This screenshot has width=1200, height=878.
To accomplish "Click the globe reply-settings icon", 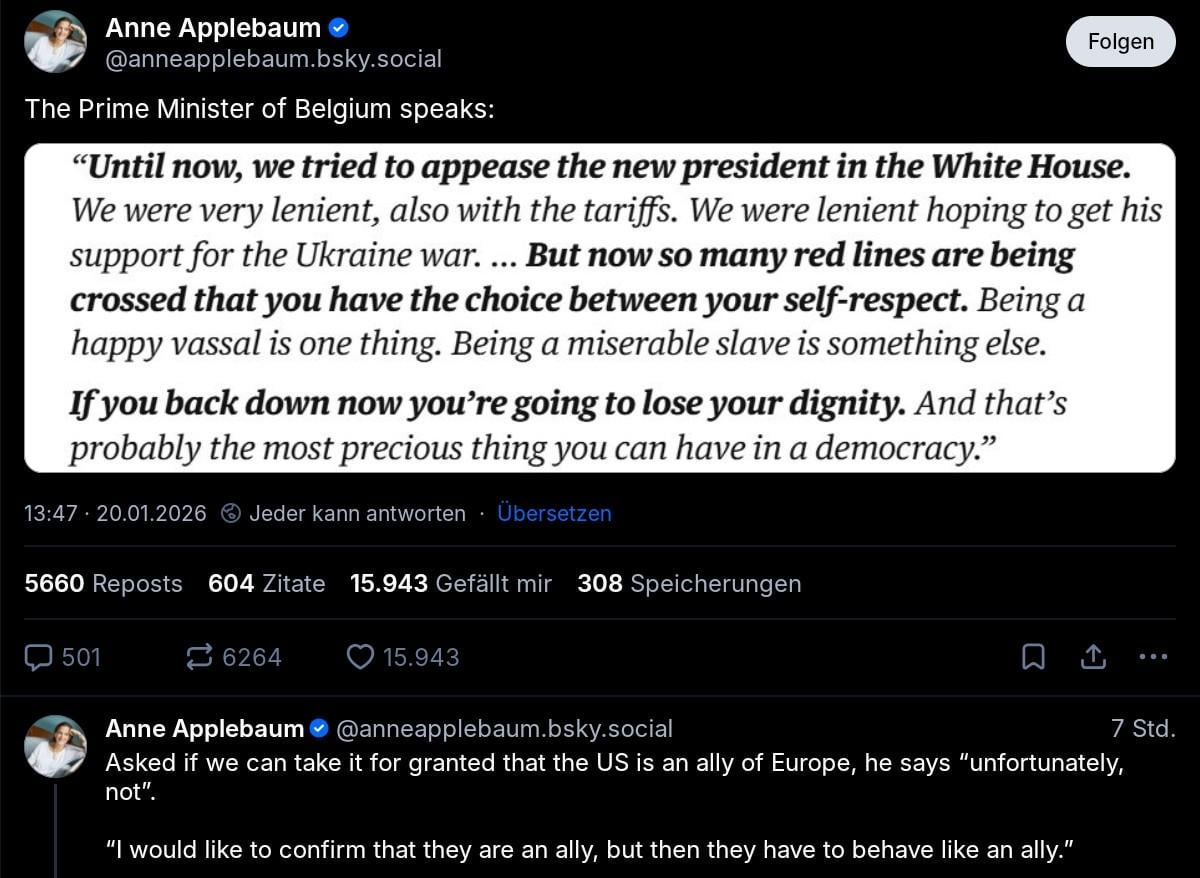I will pyautogui.click(x=231, y=514).
